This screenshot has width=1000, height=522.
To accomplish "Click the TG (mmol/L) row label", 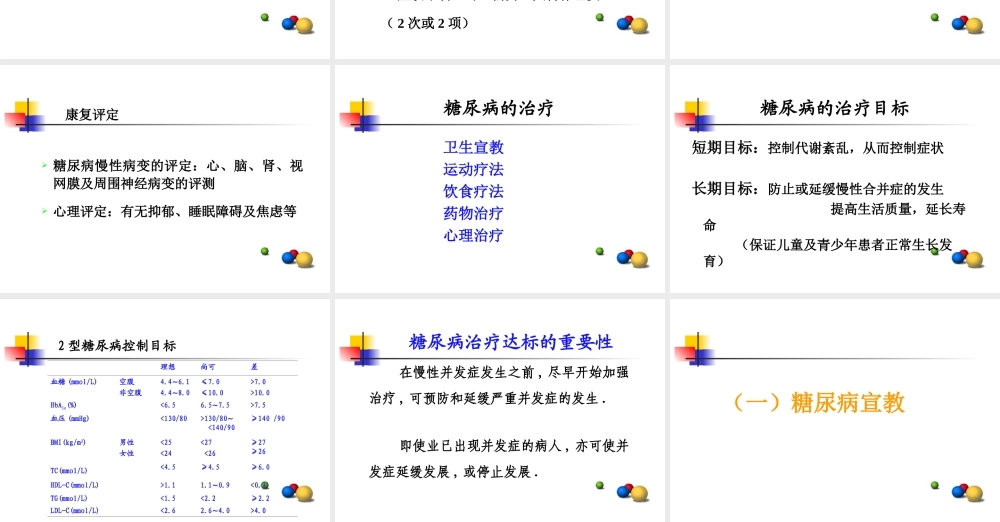I will pos(68,498).
